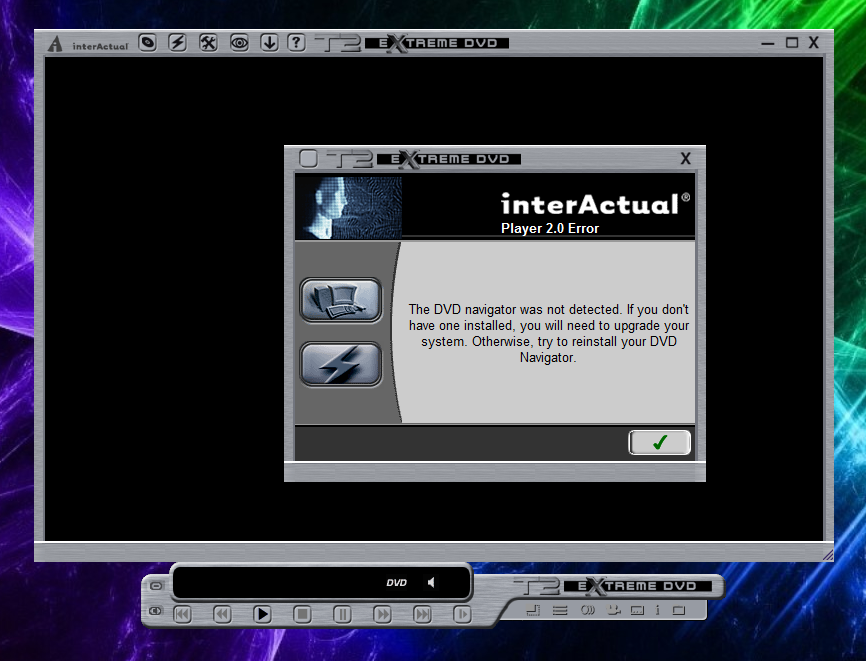Rewind playback with the double-left arrow button
Image resolution: width=866 pixels, height=661 pixels.
222,614
